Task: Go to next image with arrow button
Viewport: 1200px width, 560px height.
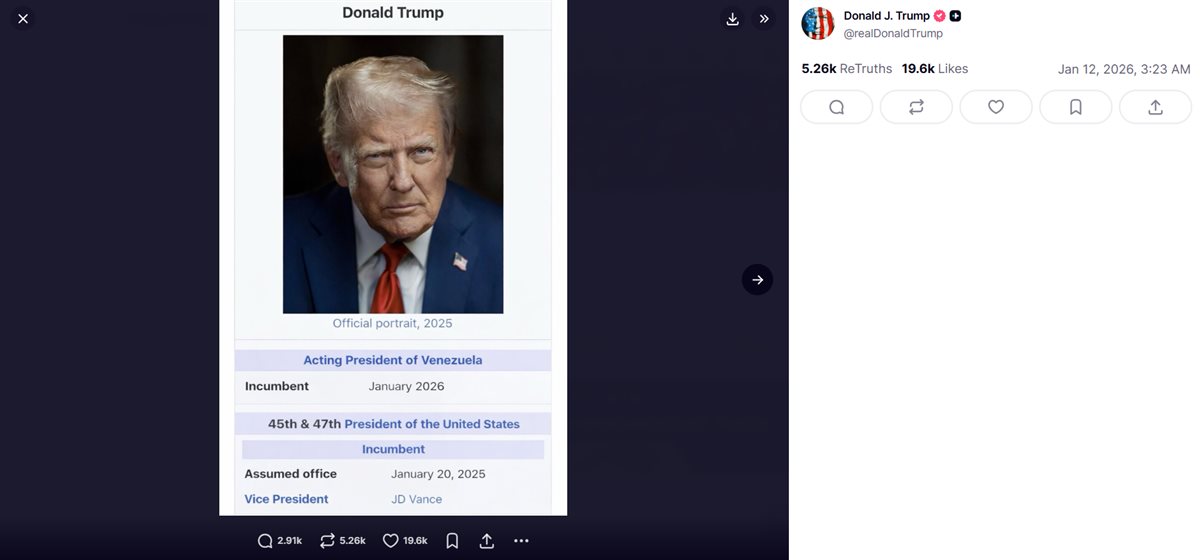Action: (x=757, y=280)
